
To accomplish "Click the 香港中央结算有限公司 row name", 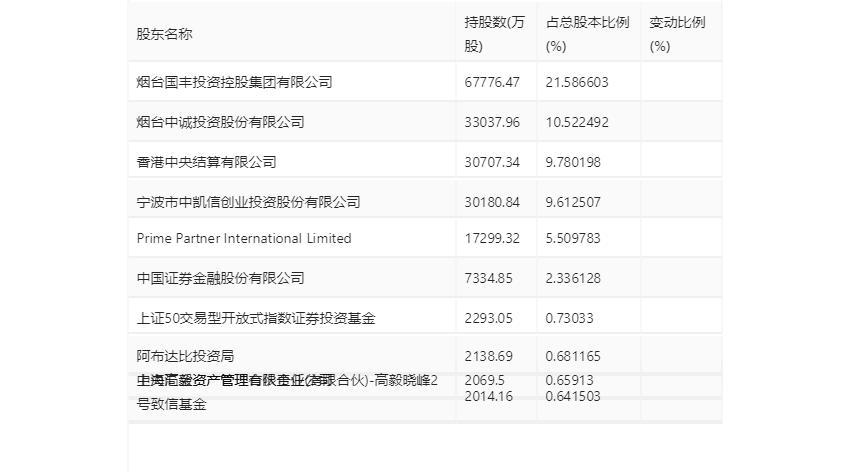I will [x=206, y=161].
